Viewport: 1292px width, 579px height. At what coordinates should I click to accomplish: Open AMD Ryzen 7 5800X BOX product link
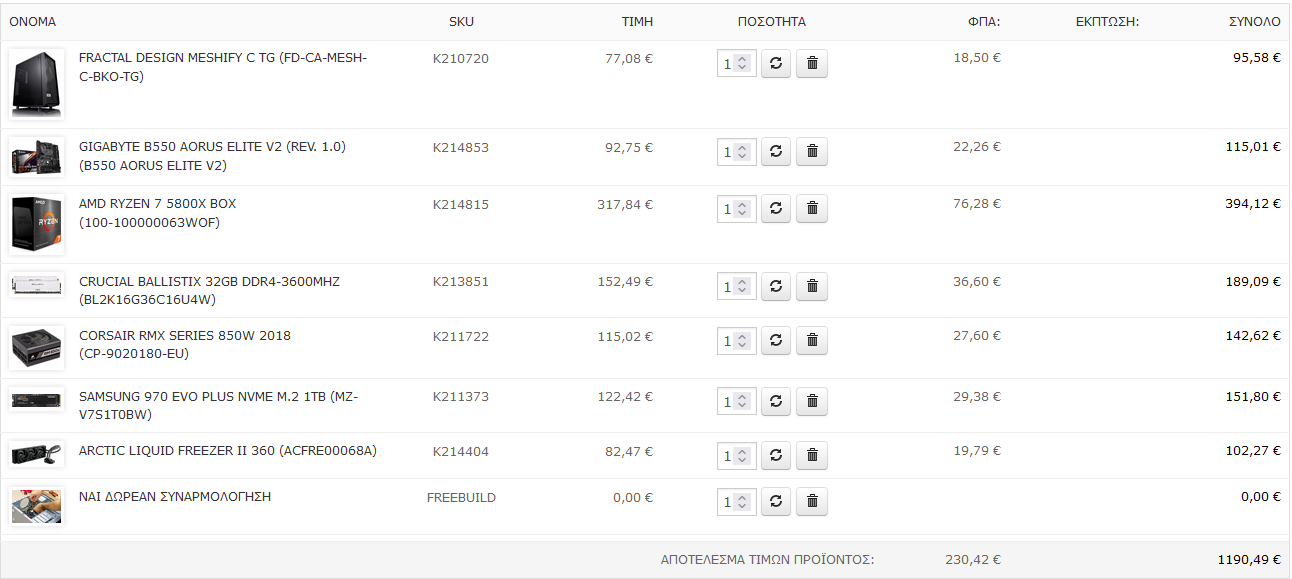click(x=158, y=213)
